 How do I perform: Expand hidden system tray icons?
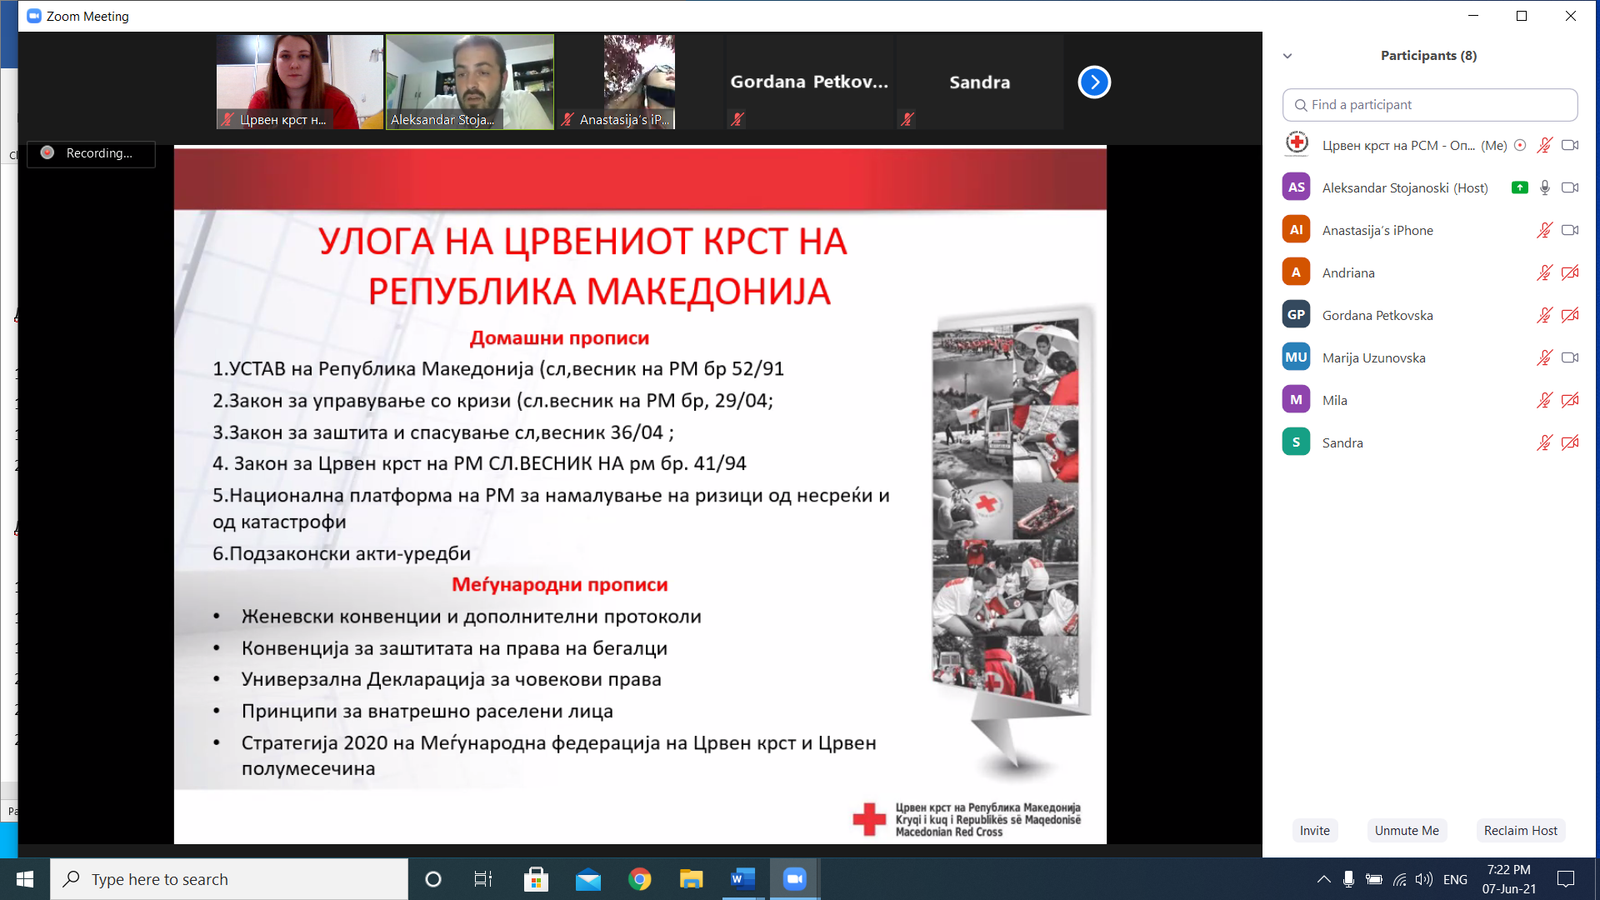(x=1323, y=879)
